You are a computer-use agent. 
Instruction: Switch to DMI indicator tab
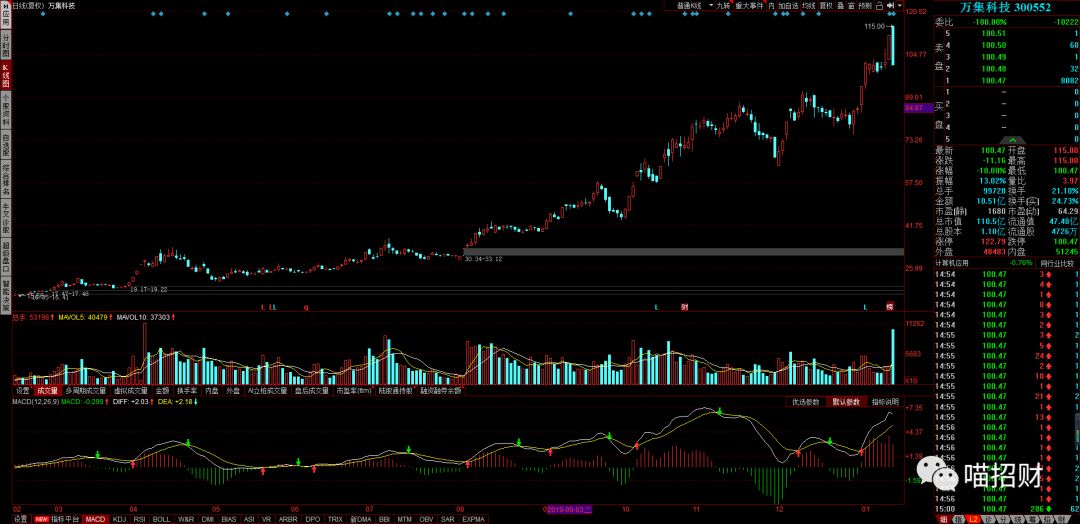pyautogui.click(x=207, y=519)
